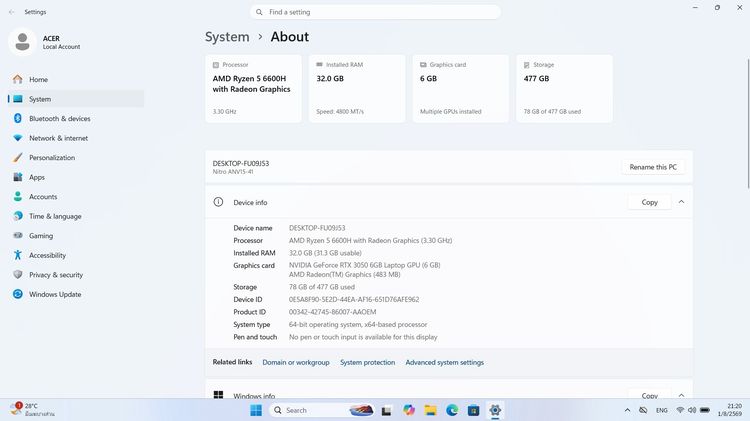Copy the Windows info details
This screenshot has height=421, width=750.
[x=649, y=394]
